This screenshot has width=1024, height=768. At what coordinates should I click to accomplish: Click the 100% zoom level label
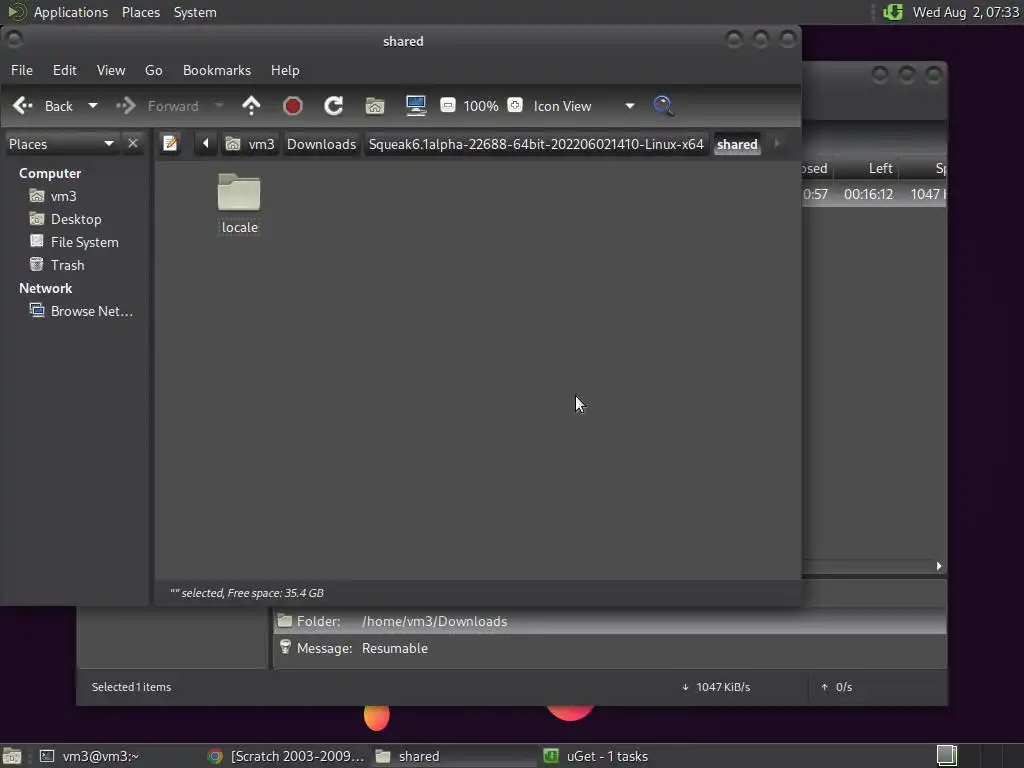481,106
